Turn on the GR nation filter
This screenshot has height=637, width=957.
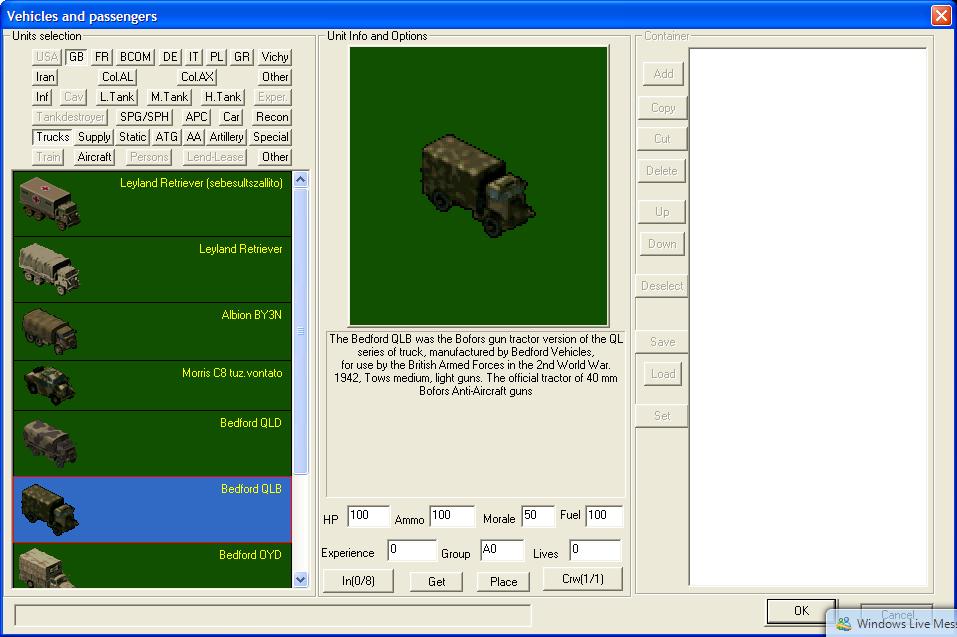point(242,57)
